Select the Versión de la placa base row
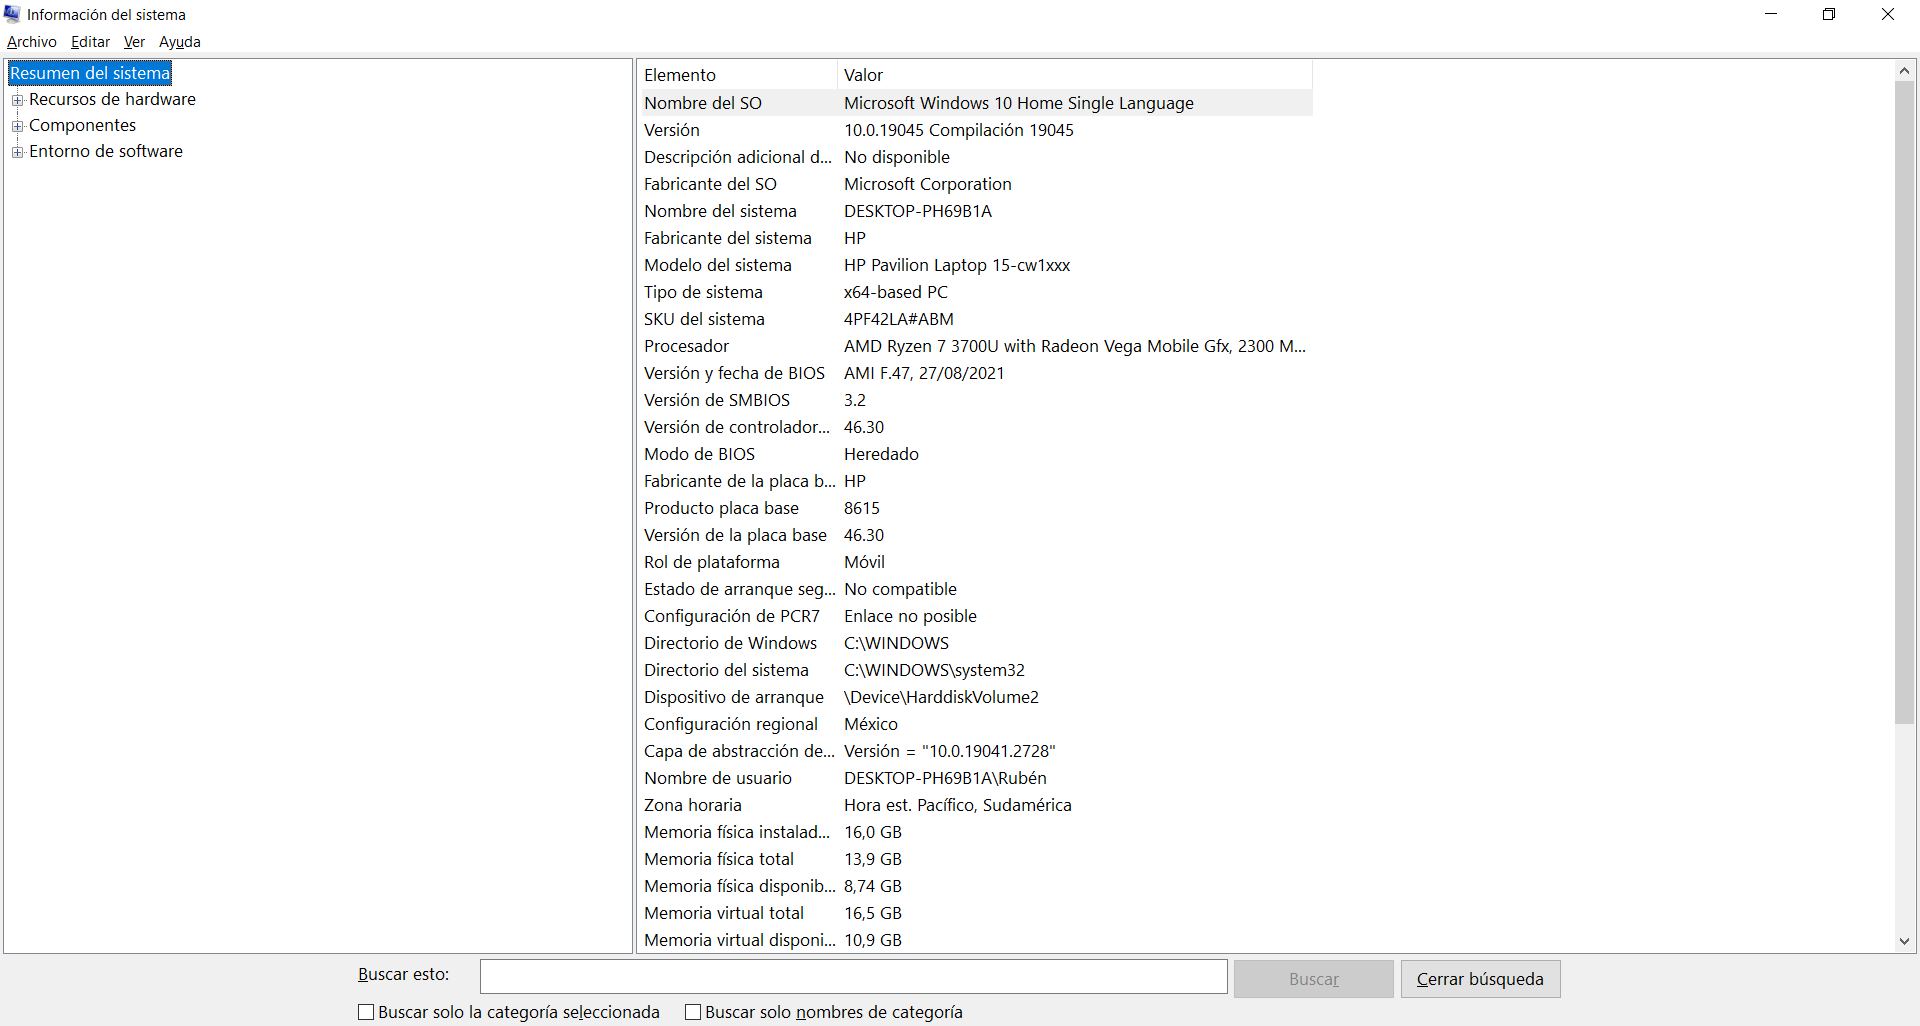1920x1026 pixels. pos(976,535)
